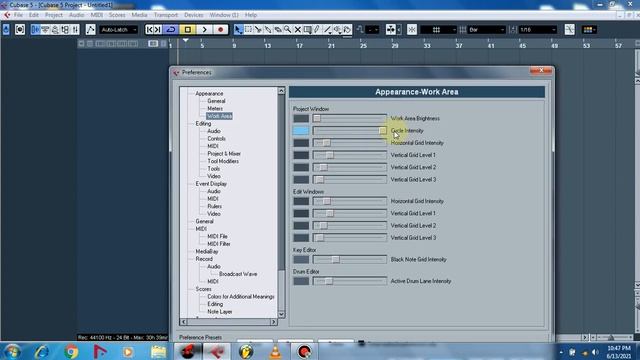This screenshot has width=640, height=360.
Task: Select the Split scissors tool
Action: pos(258,29)
